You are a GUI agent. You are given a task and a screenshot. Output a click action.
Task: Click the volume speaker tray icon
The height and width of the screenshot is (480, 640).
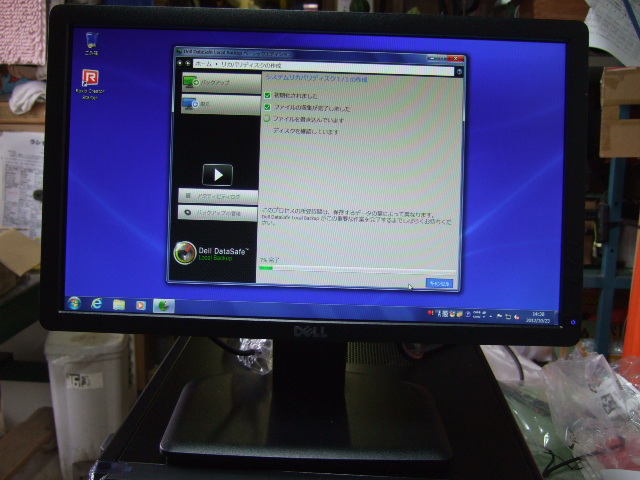(517, 317)
